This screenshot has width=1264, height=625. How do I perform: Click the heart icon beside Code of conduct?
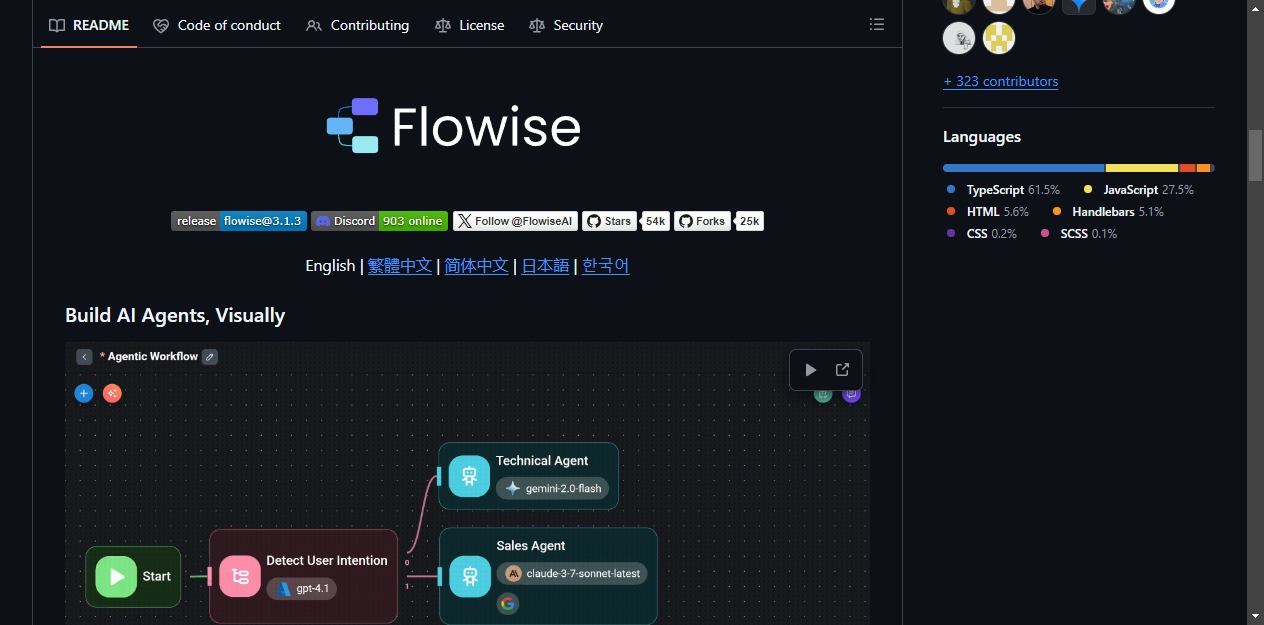pos(161,25)
